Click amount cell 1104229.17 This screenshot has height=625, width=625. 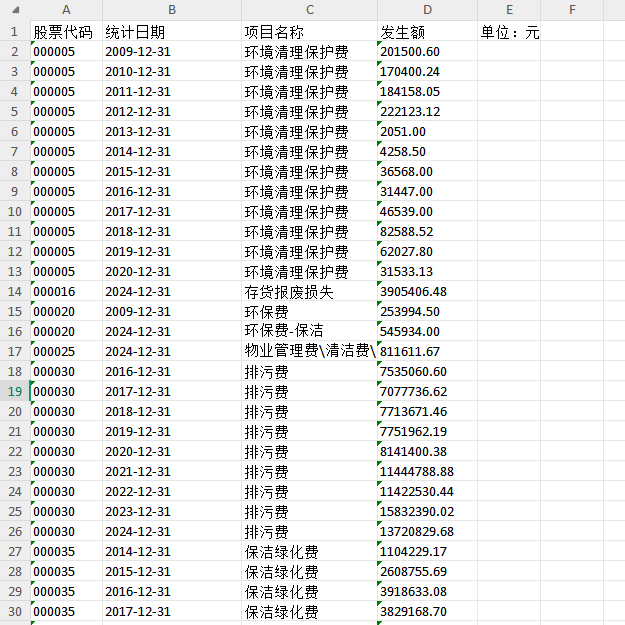427,551
